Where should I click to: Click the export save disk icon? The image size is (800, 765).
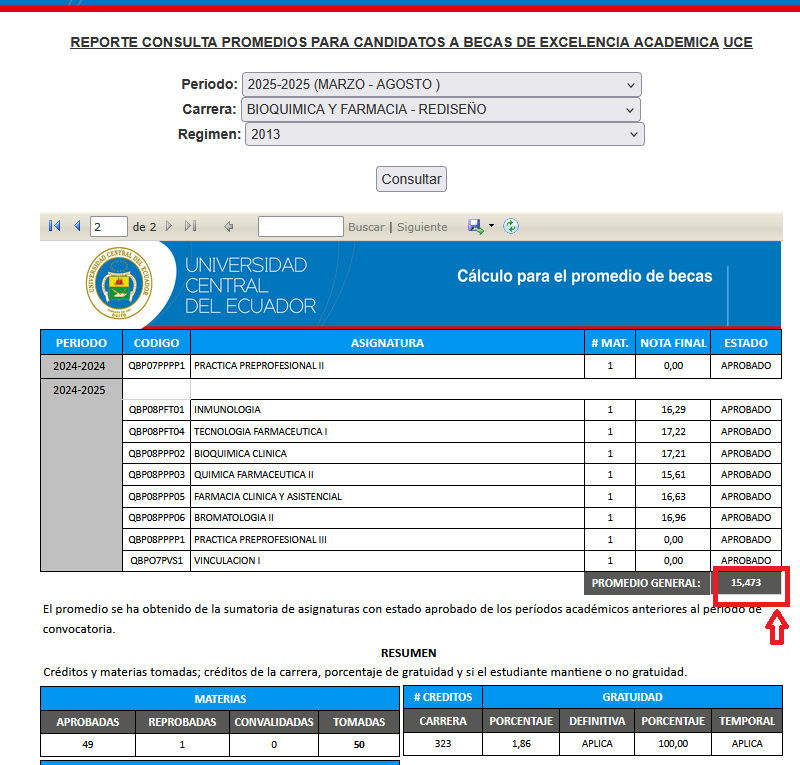tap(475, 227)
